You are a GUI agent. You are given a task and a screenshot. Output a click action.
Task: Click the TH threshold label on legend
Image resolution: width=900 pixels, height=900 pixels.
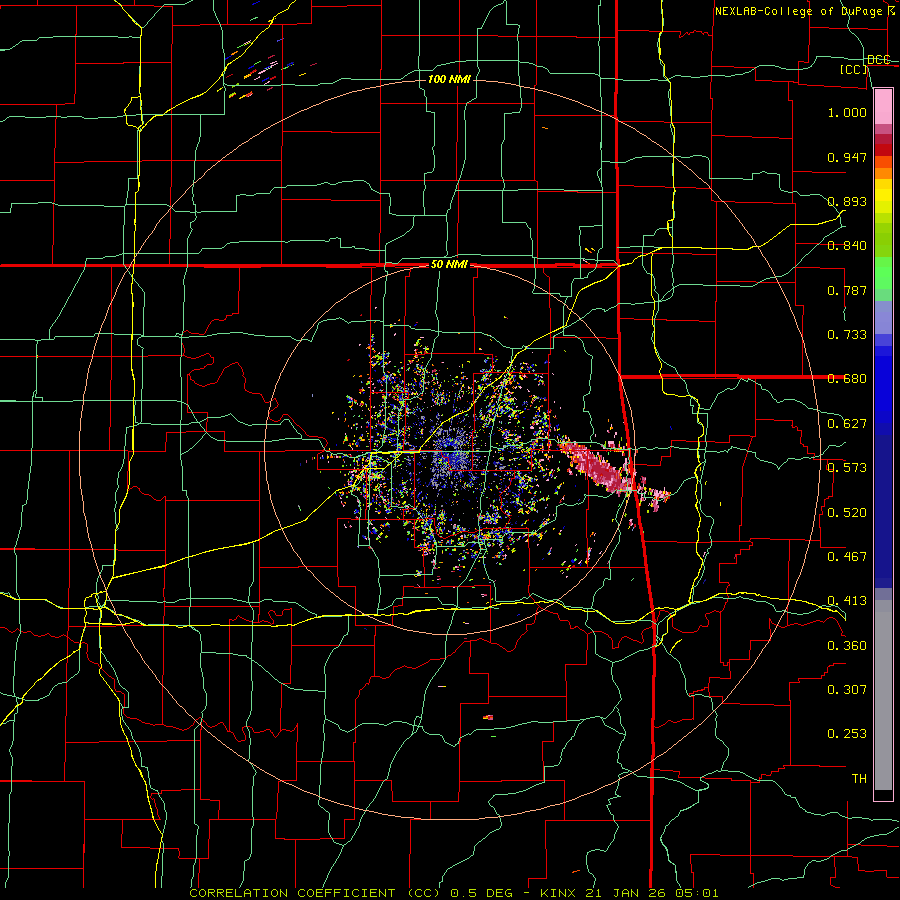pyautogui.click(x=859, y=778)
